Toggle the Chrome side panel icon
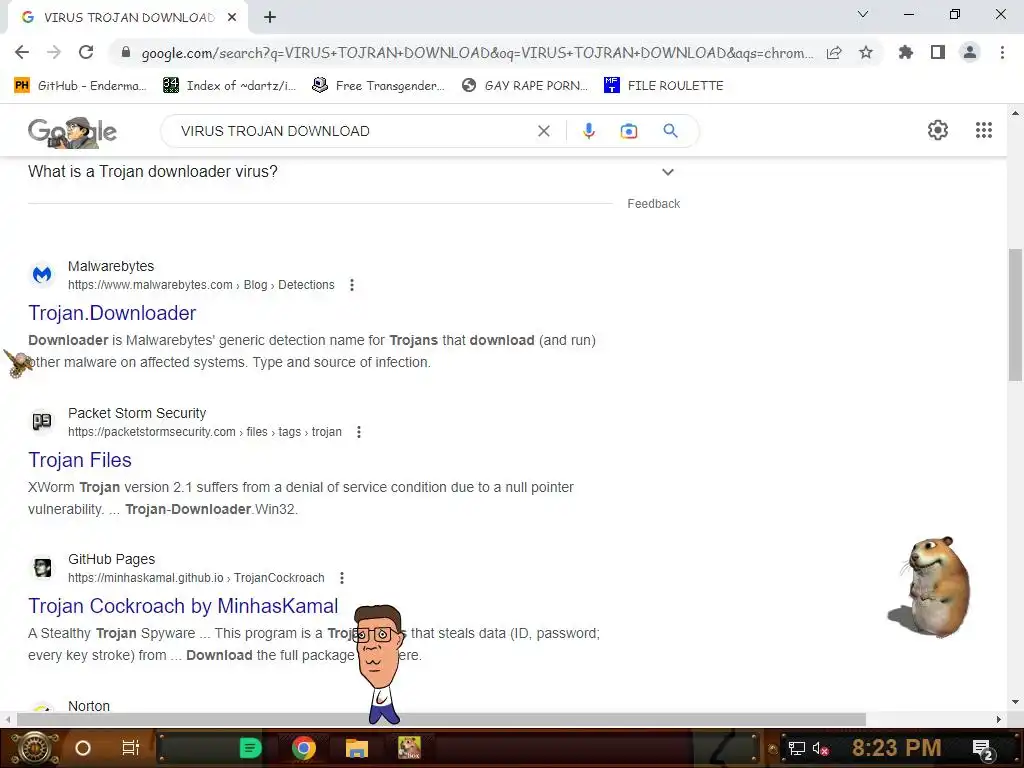Viewport: 1024px width, 768px height. (938, 52)
